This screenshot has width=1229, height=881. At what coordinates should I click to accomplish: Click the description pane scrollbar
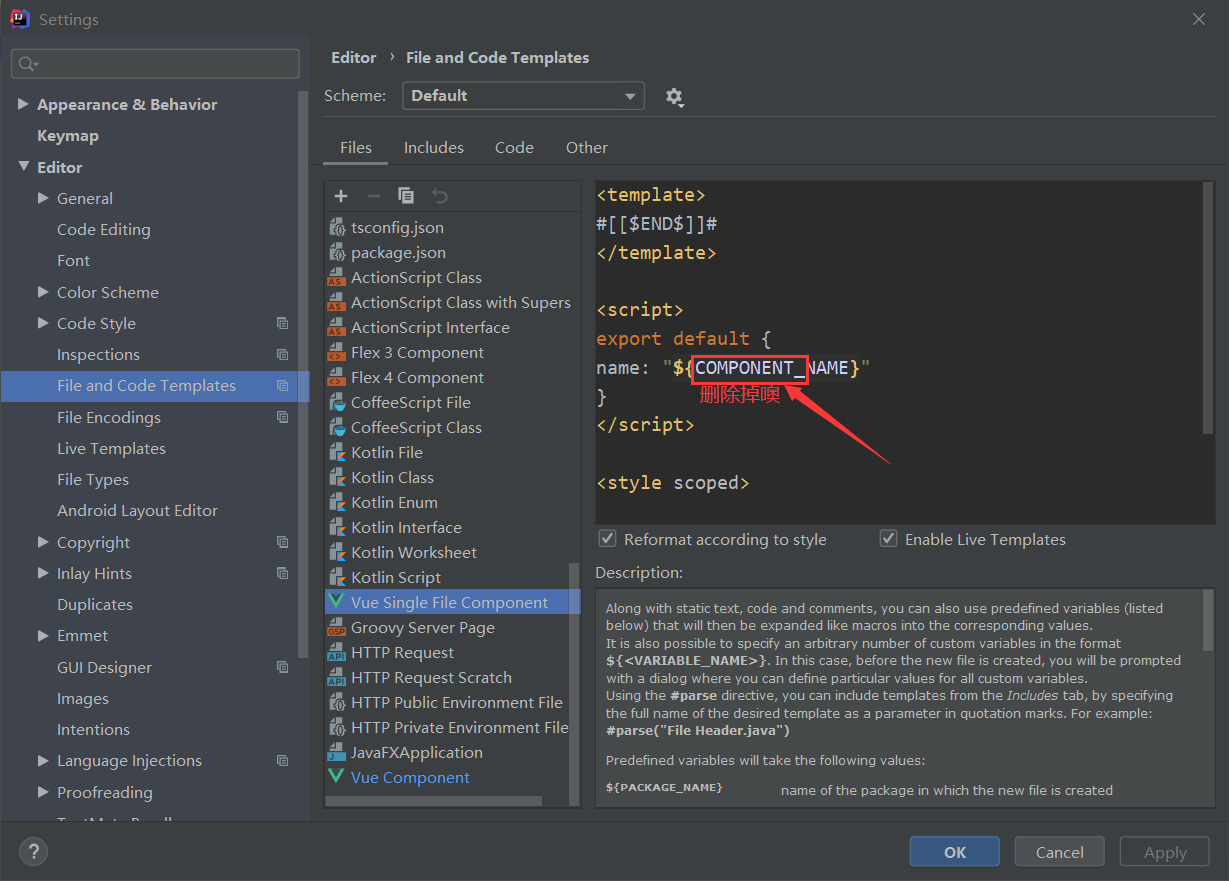(x=1208, y=621)
